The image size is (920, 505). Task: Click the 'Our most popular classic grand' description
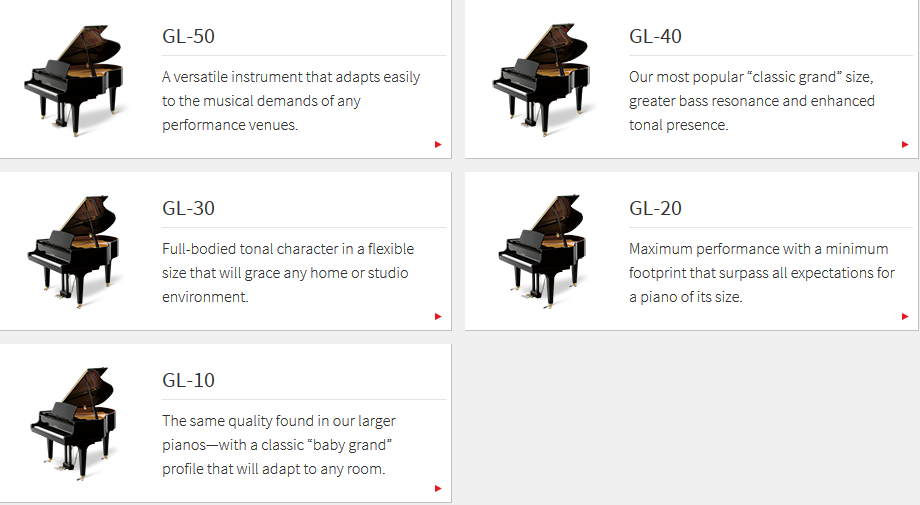pyautogui.click(x=752, y=101)
